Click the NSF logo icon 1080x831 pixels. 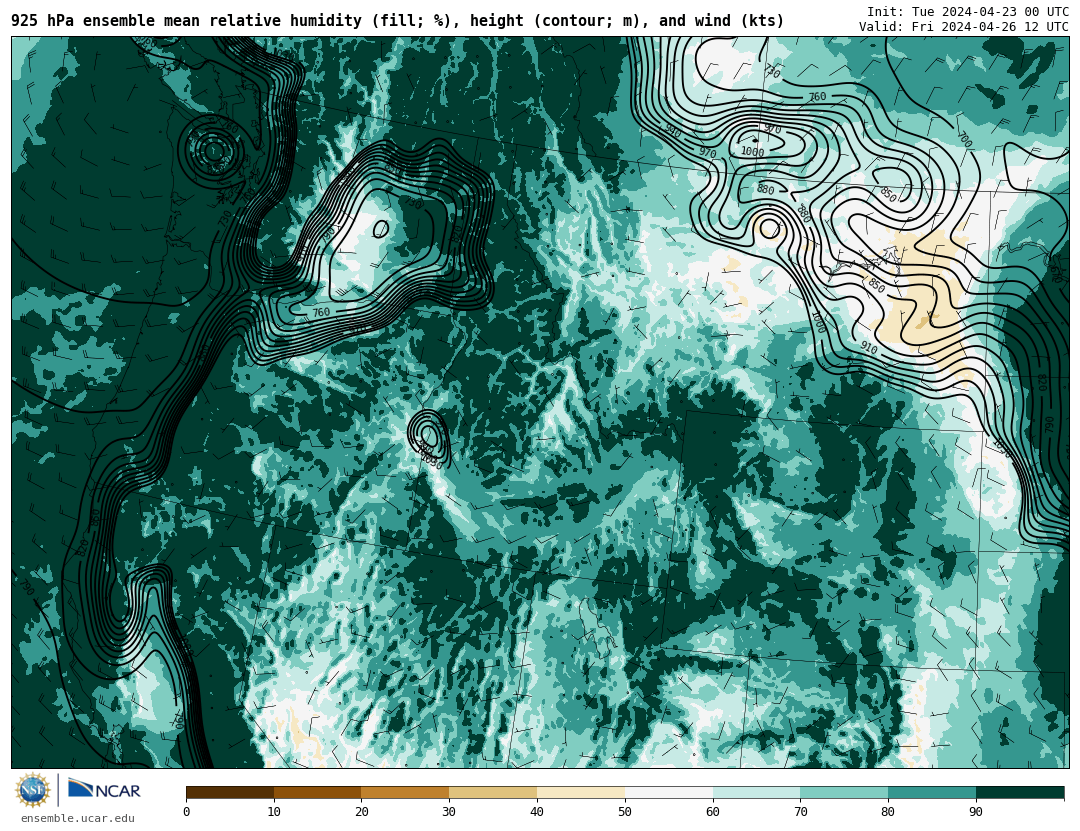click(33, 790)
